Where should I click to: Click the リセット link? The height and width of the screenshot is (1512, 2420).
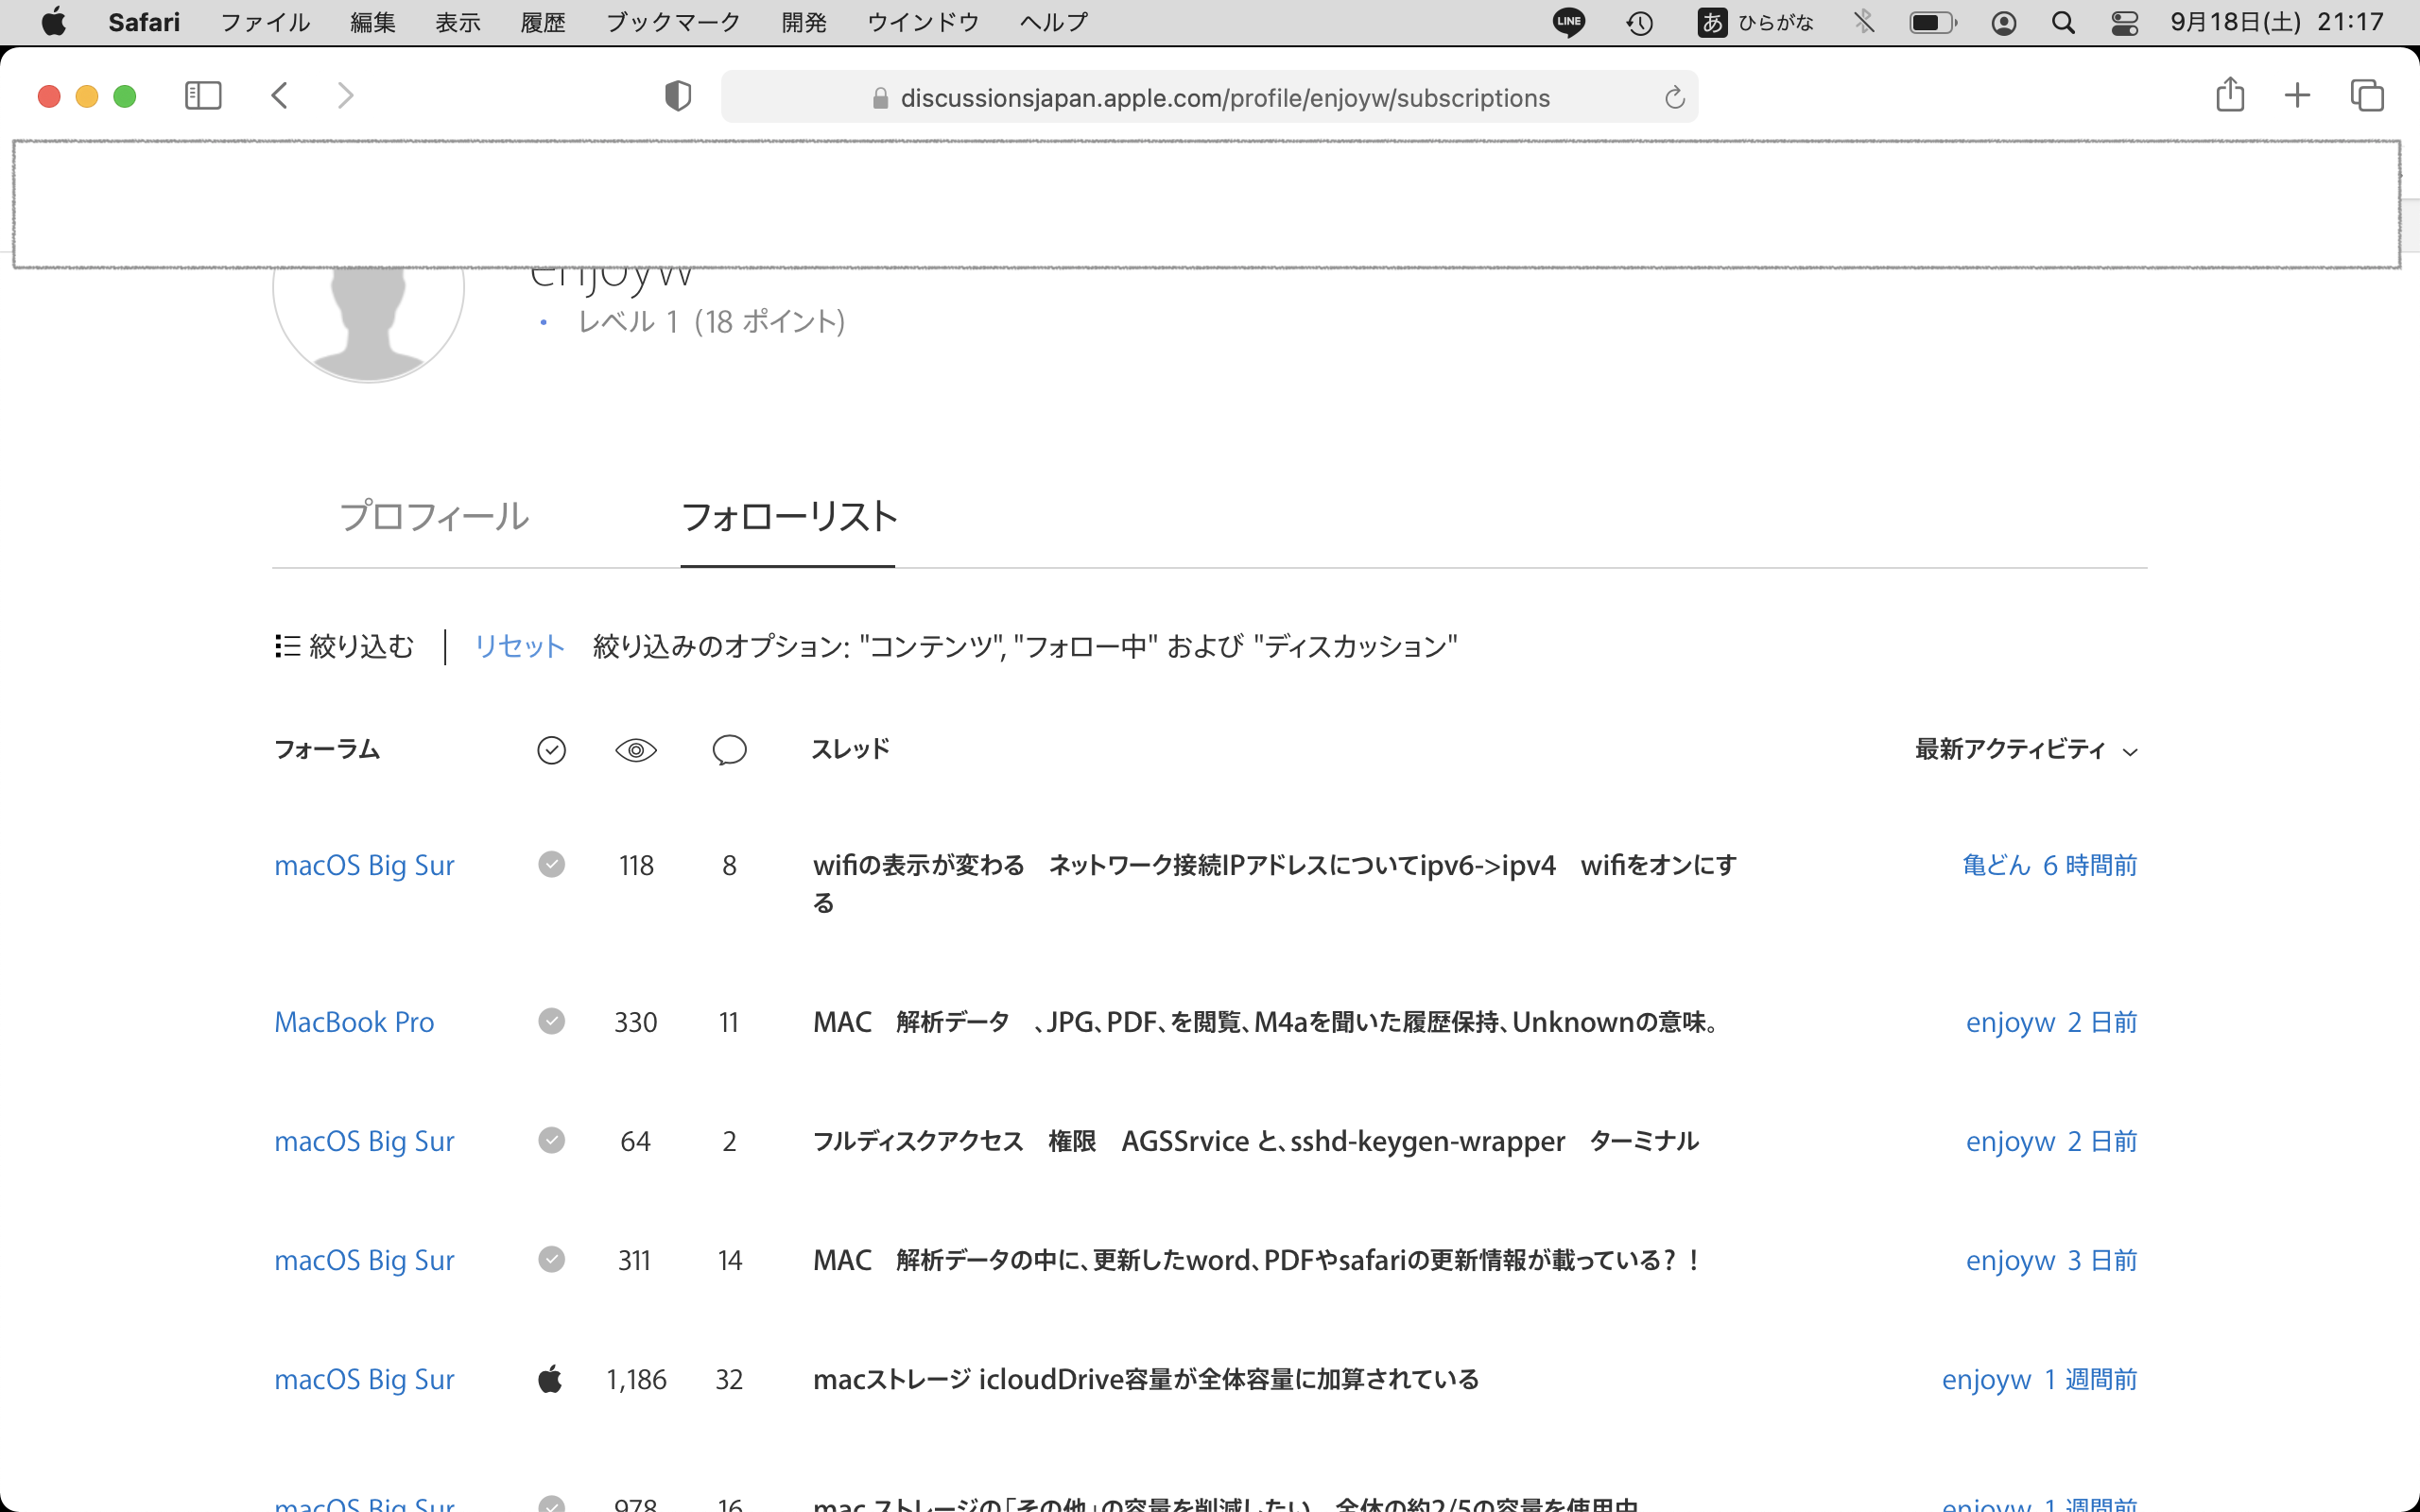519,646
